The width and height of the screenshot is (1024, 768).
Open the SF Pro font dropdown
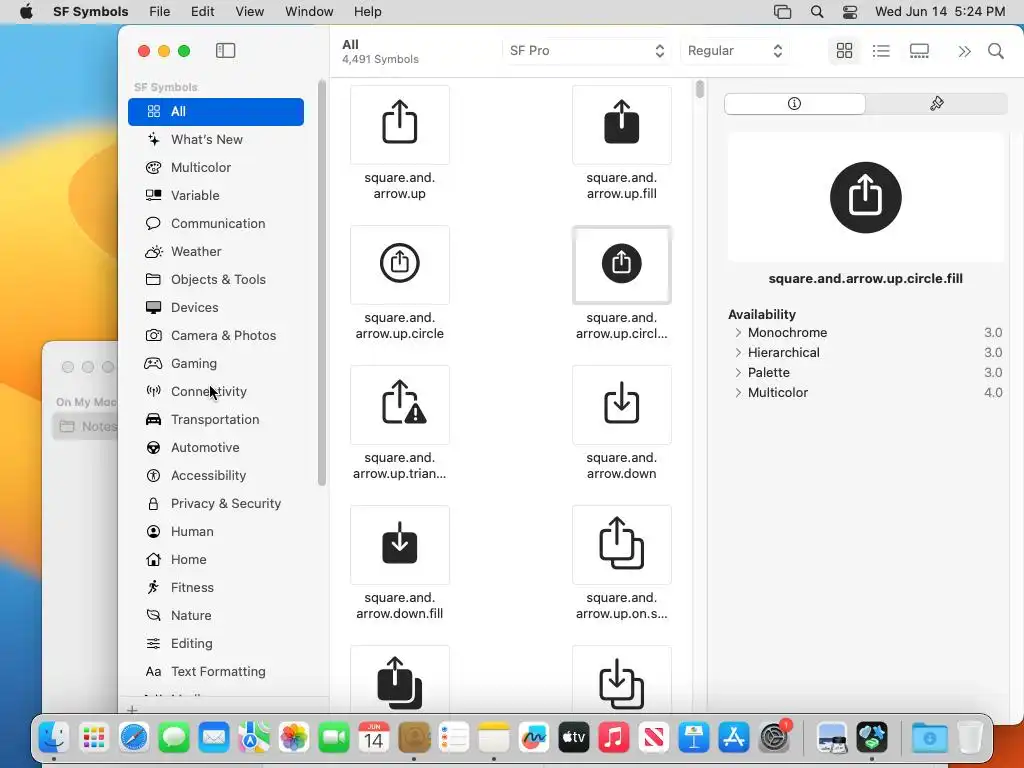coord(586,51)
